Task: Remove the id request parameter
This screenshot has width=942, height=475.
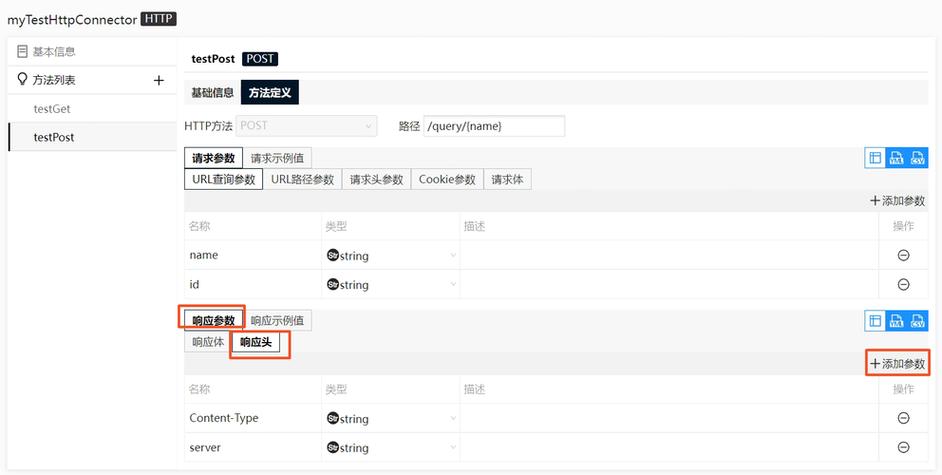Action: tap(903, 284)
